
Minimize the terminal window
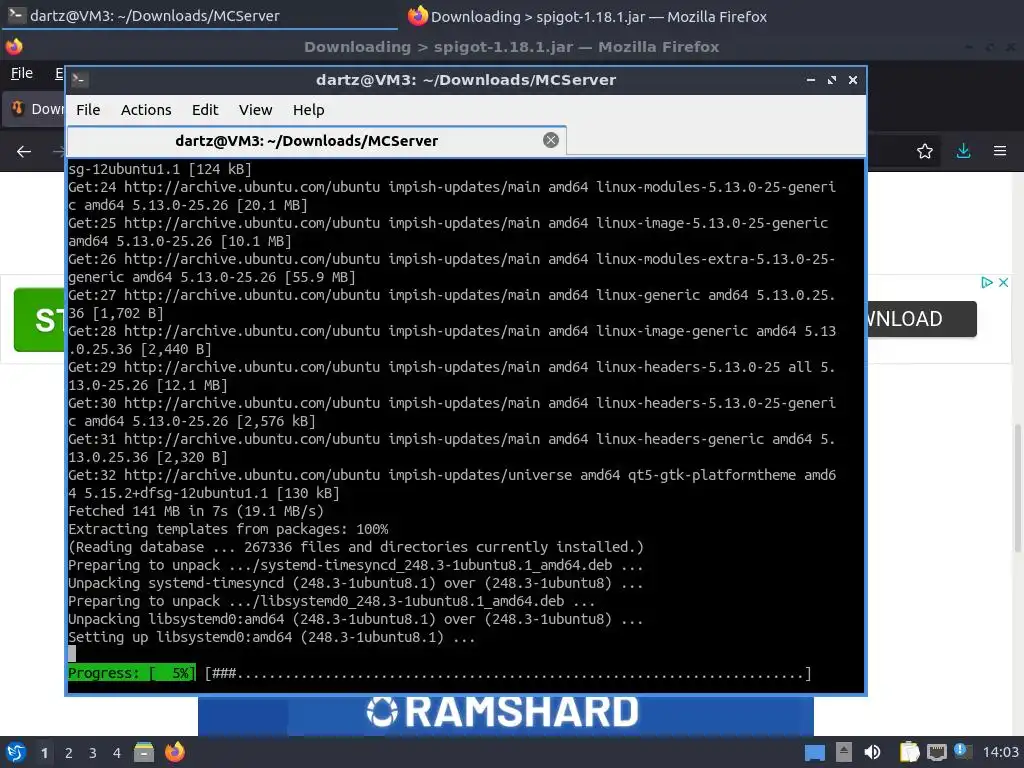tap(810, 80)
